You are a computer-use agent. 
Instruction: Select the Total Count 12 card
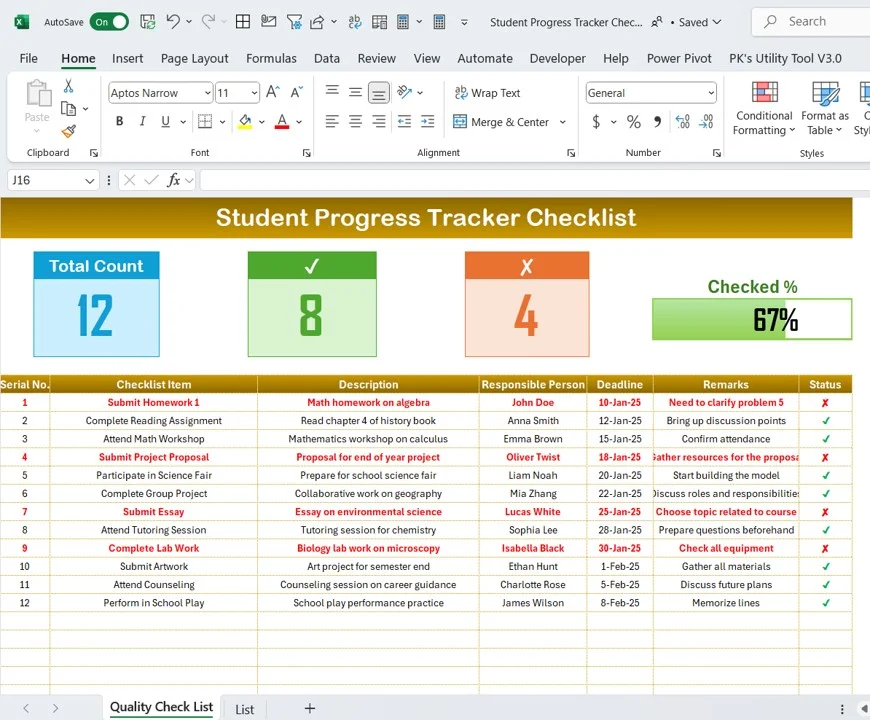[x=97, y=304]
